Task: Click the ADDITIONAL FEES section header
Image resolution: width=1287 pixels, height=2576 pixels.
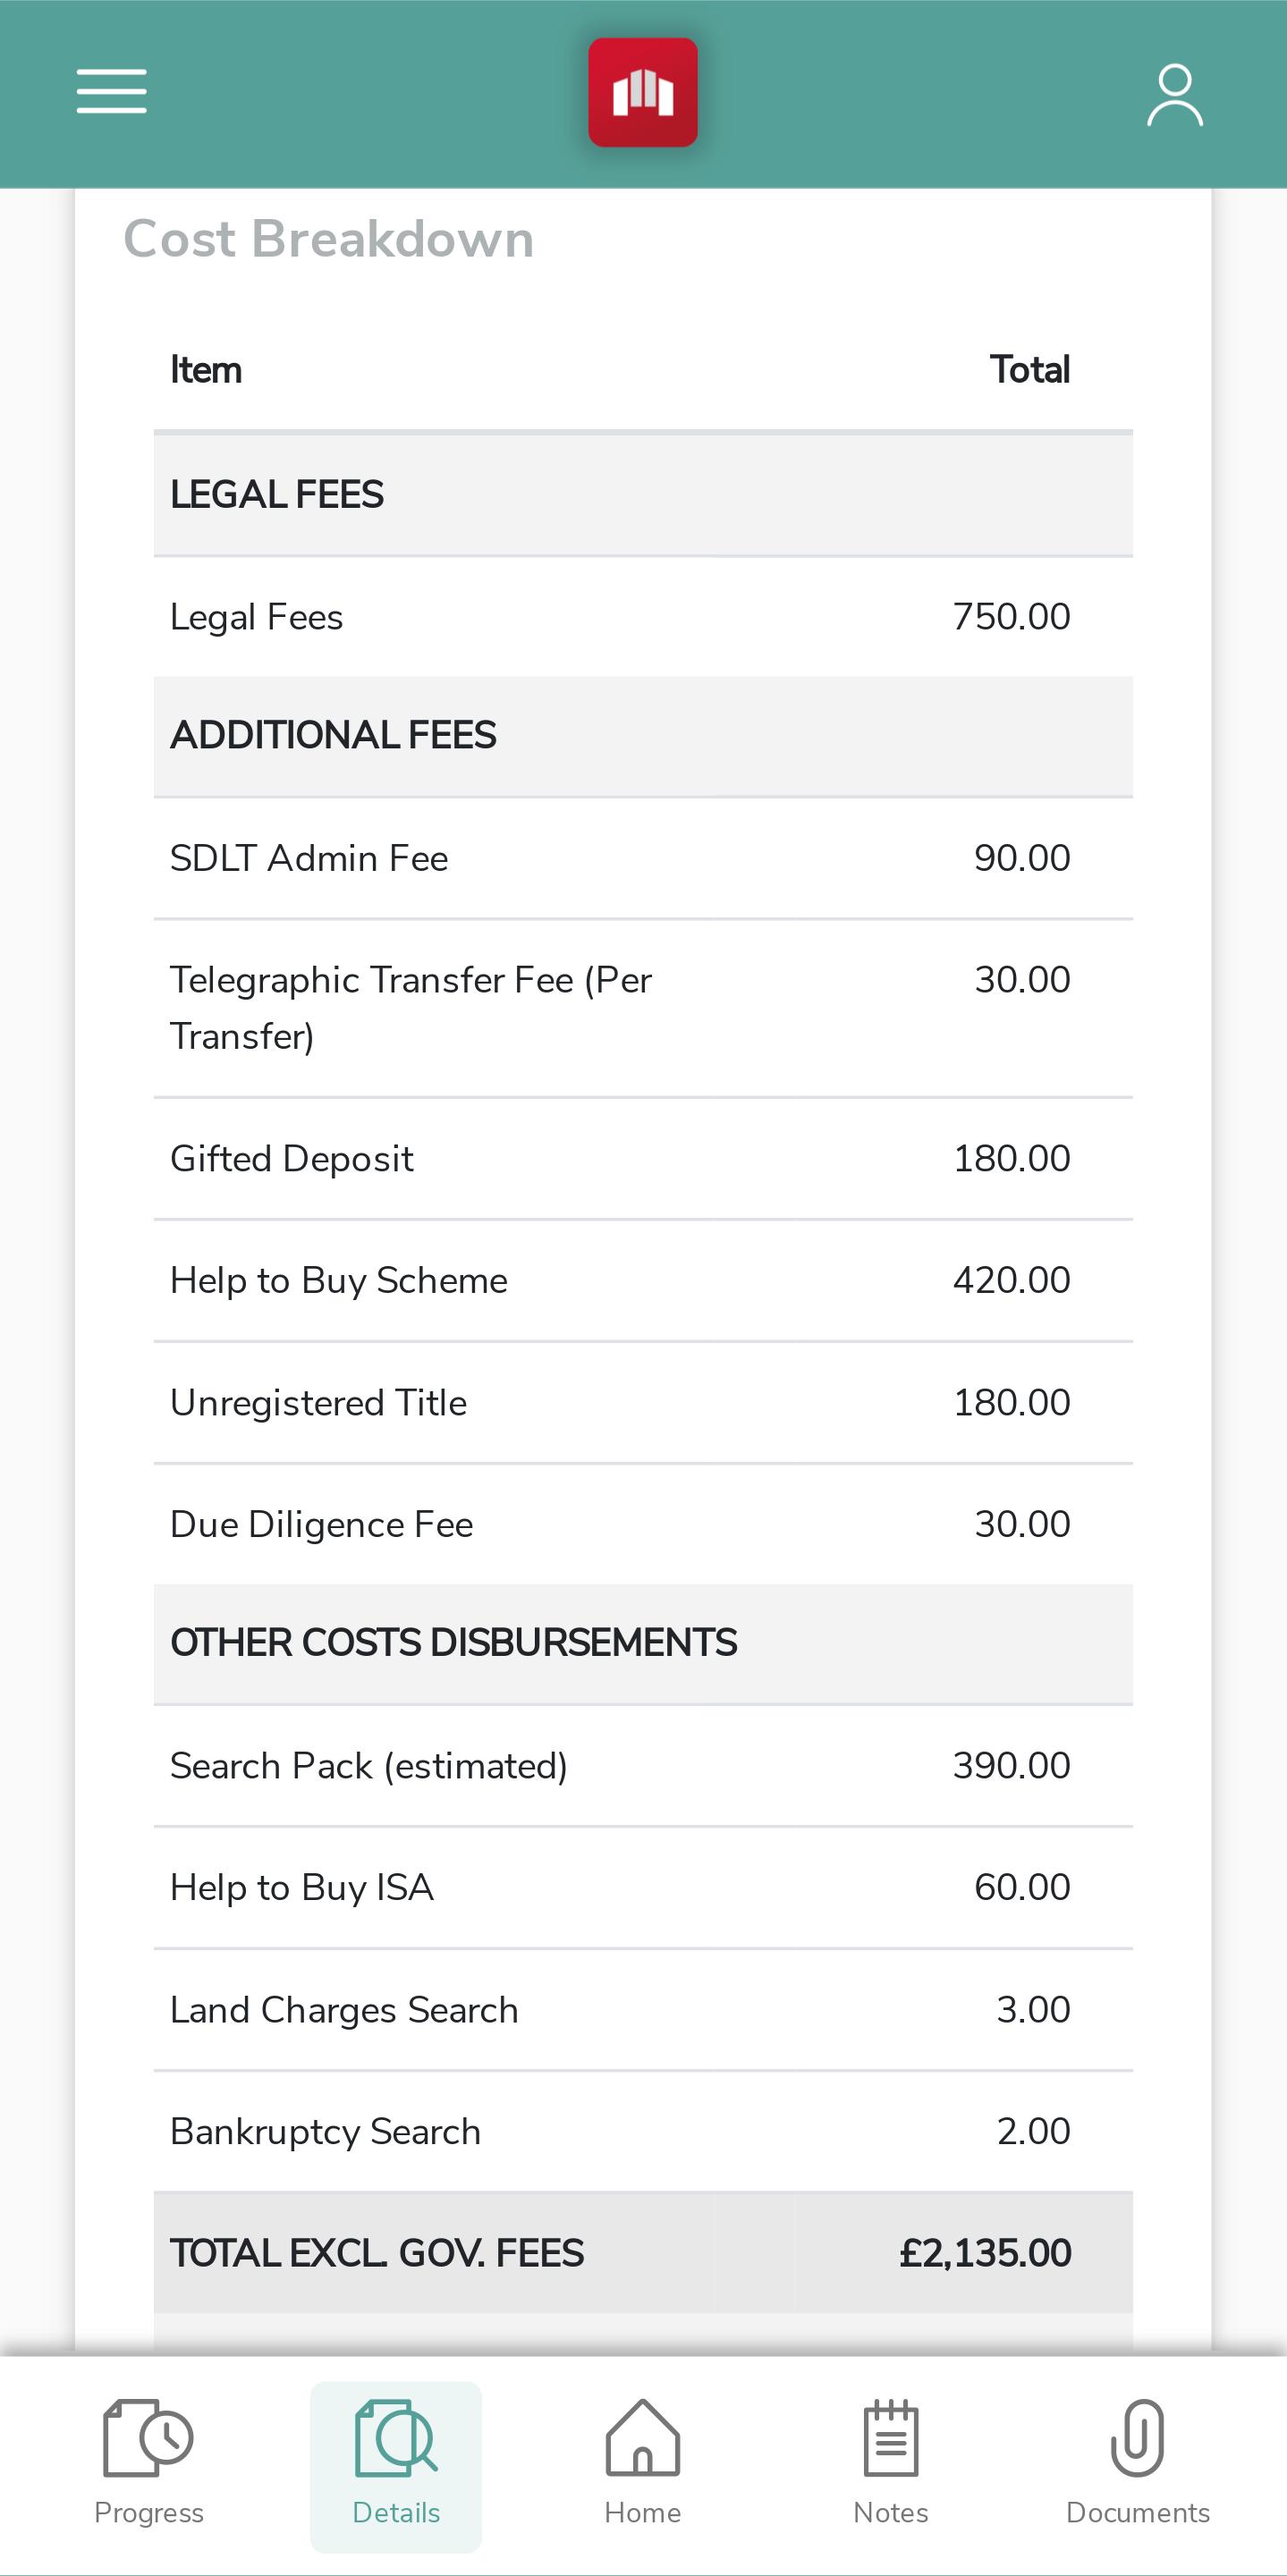Action: [643, 737]
